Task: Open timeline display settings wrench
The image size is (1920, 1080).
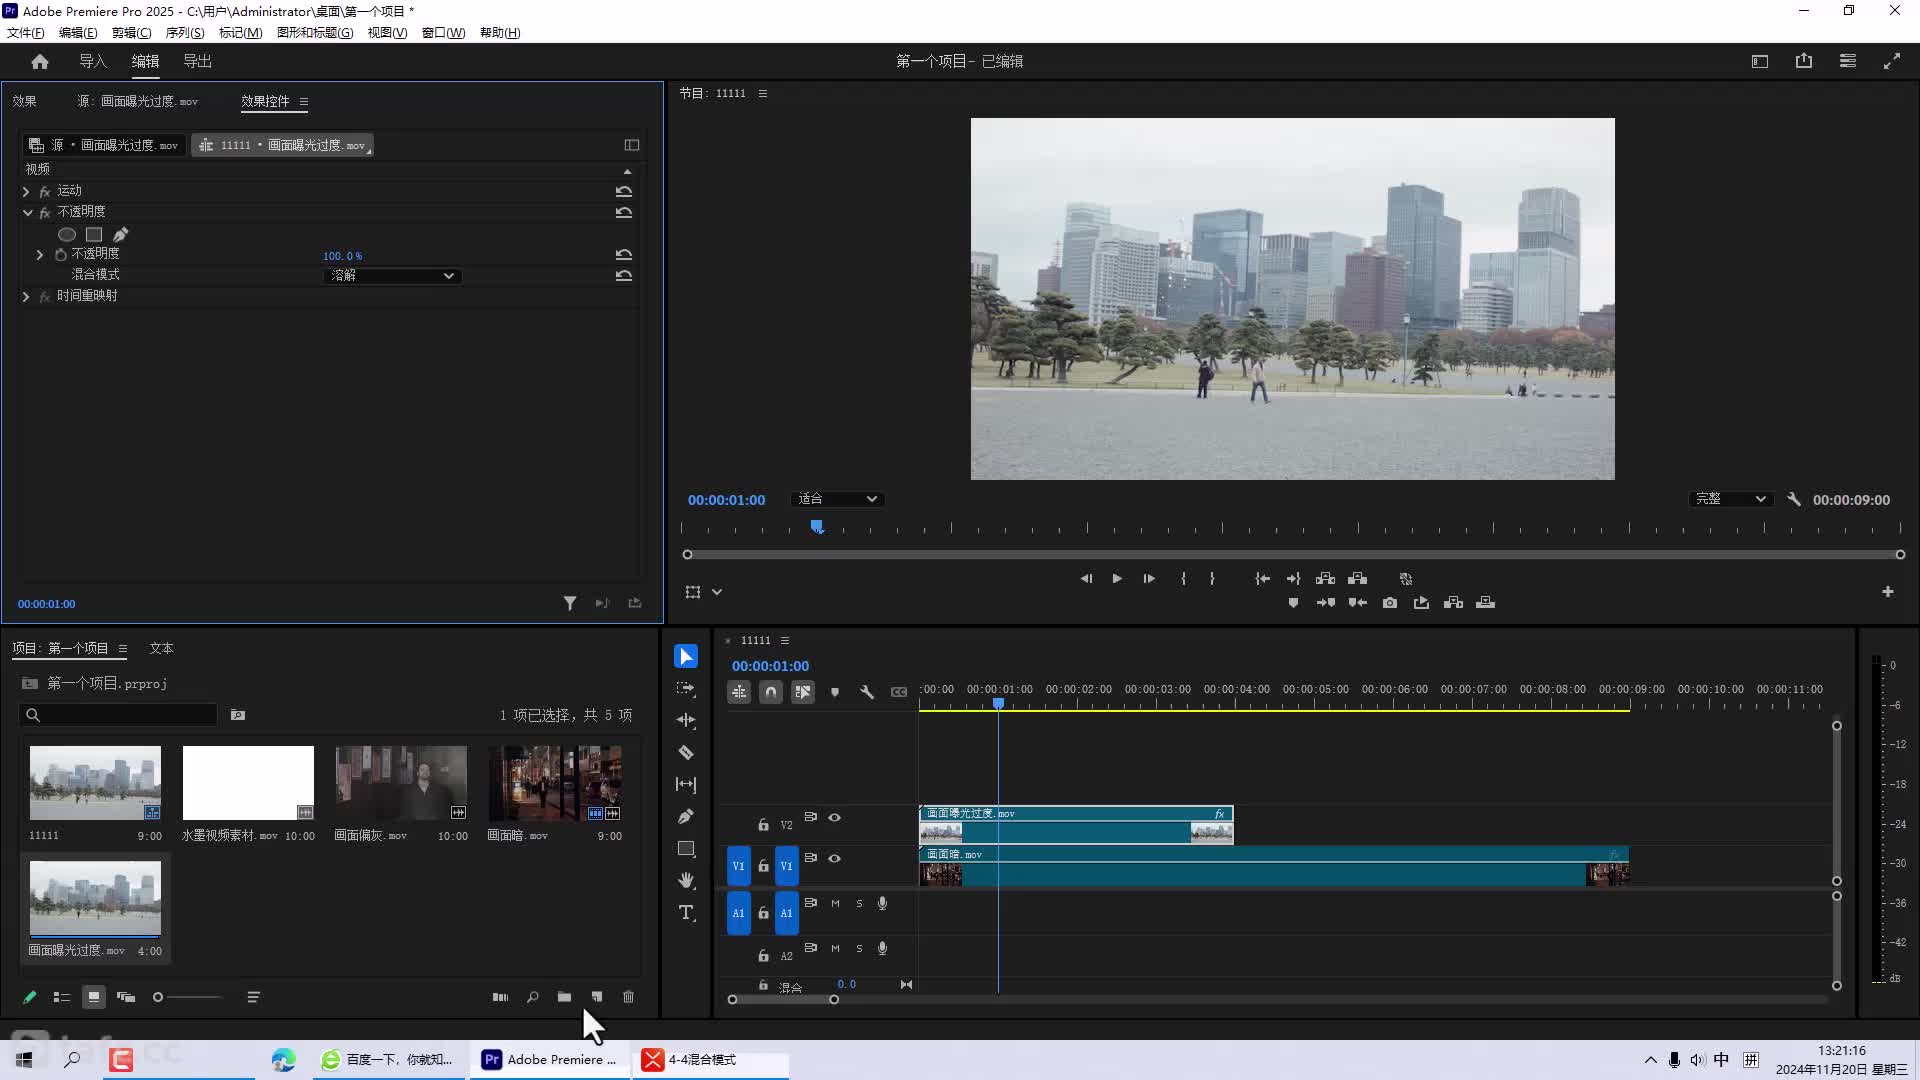Action: click(x=867, y=692)
